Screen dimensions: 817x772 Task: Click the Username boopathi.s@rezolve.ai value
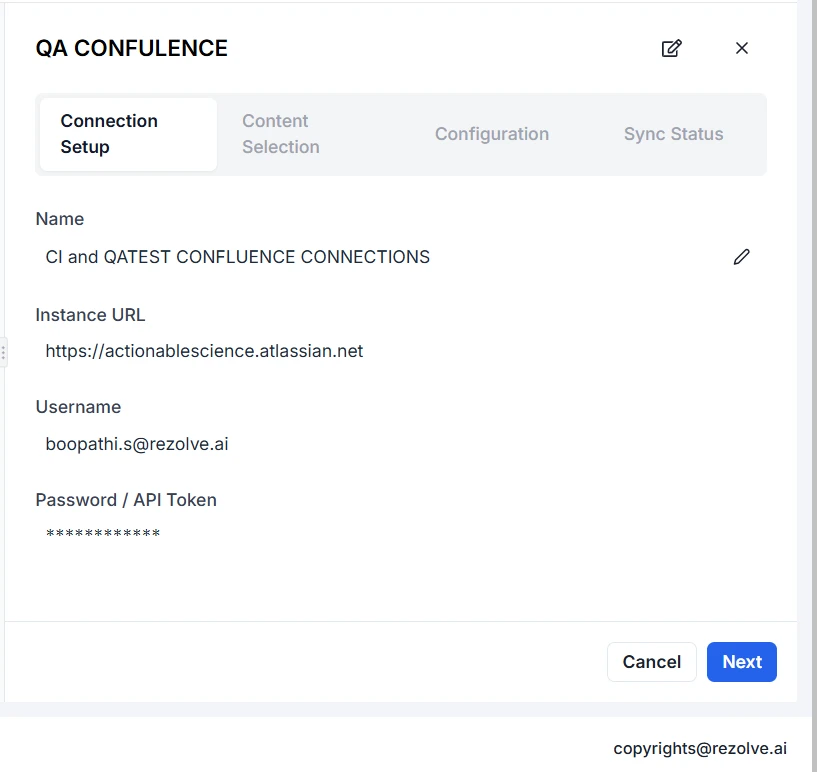[x=137, y=444]
